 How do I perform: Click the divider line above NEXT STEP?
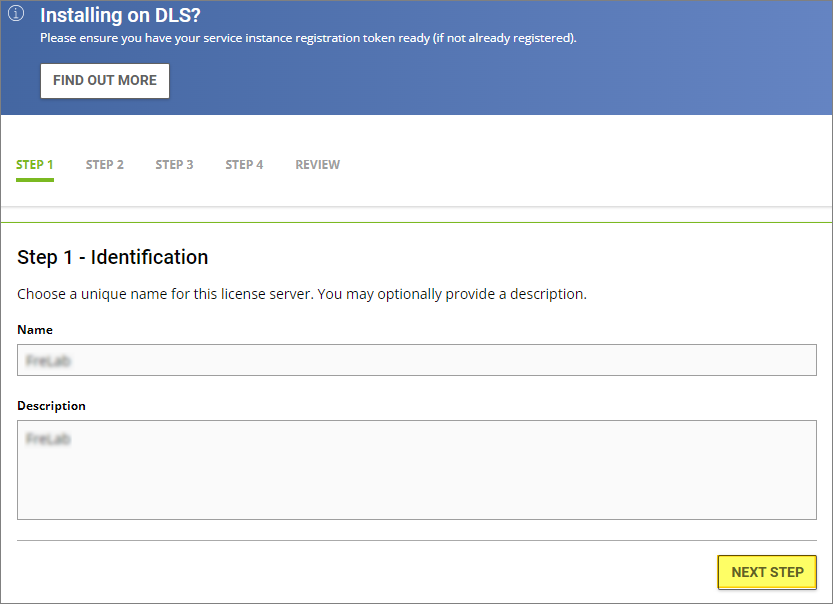[416, 541]
